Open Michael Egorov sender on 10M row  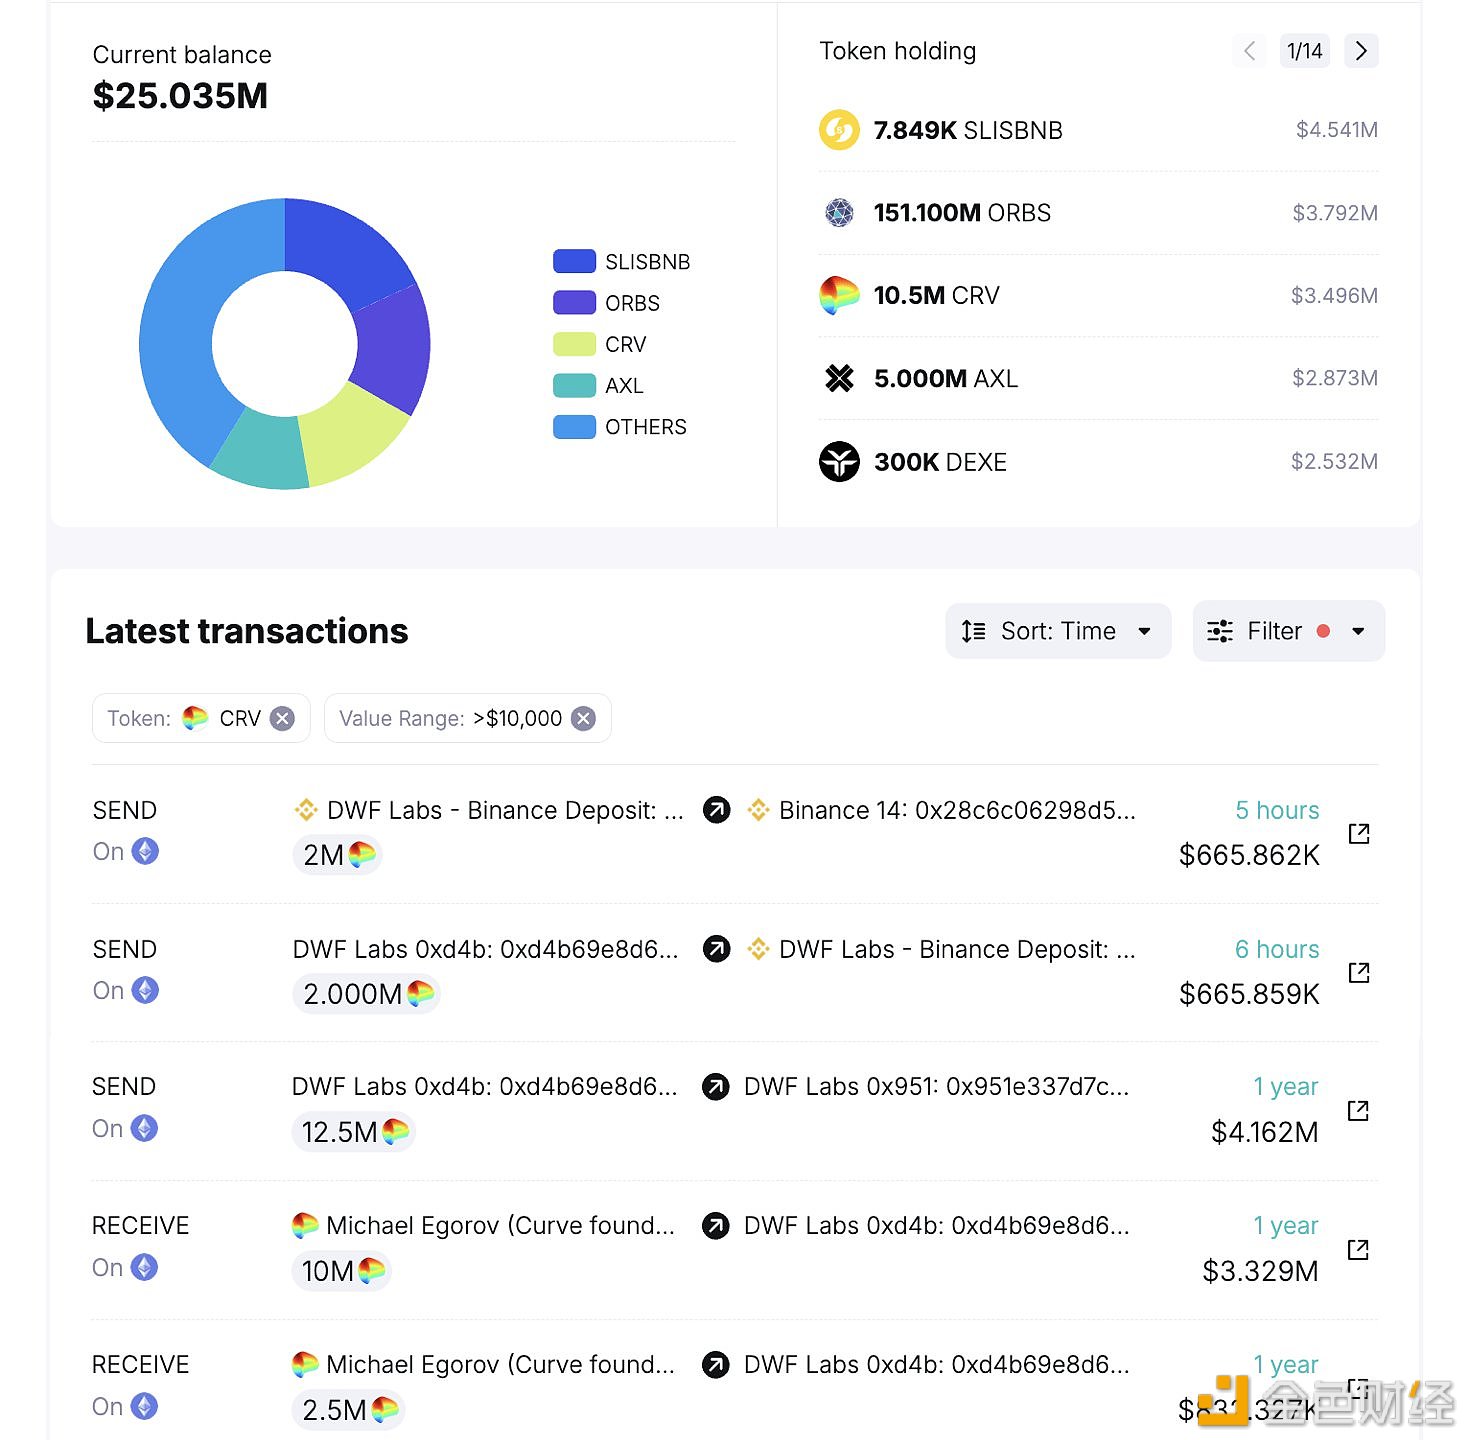coord(500,1225)
